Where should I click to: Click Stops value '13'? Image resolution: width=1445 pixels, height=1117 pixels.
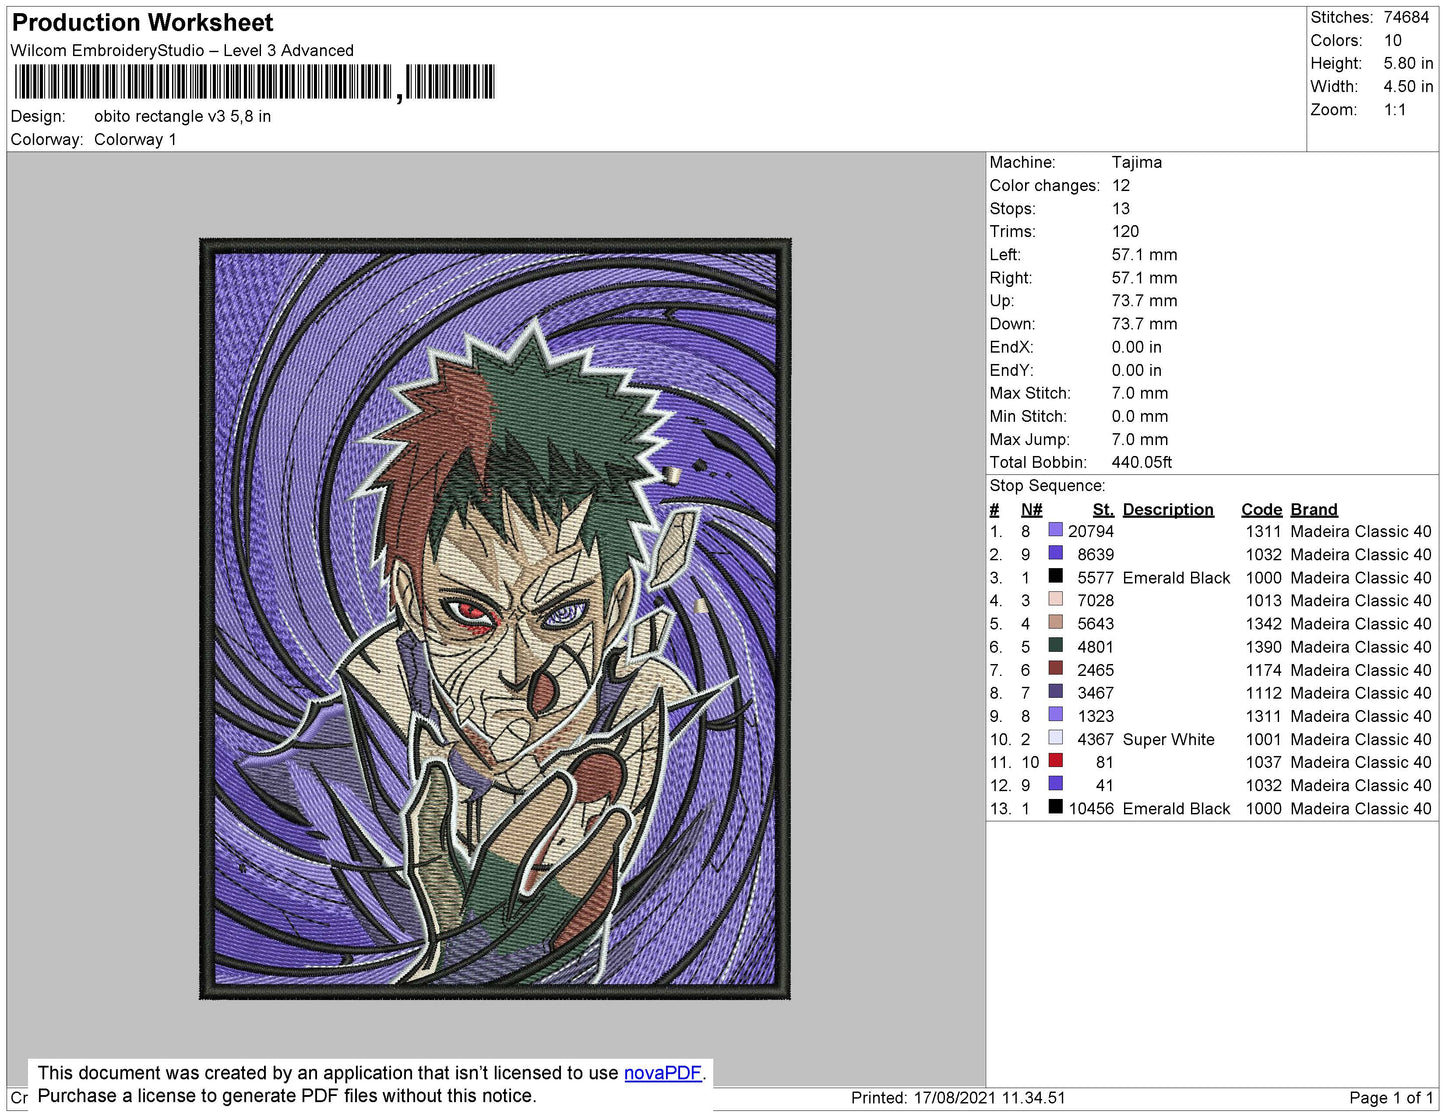point(1121,208)
